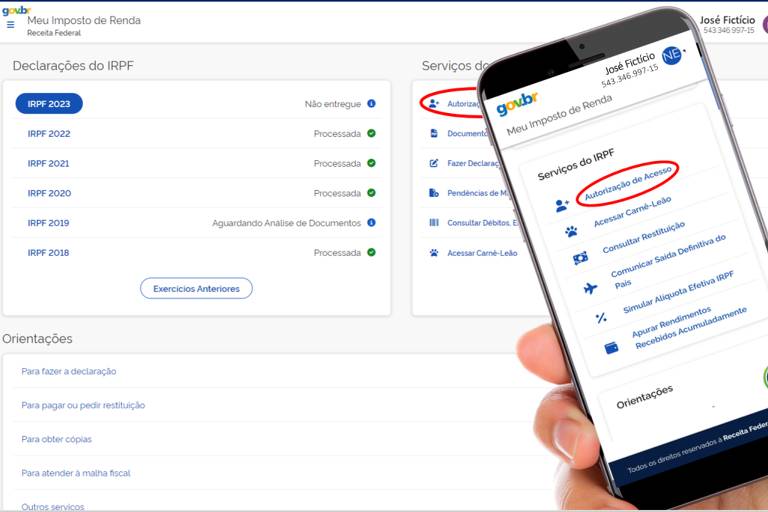This screenshot has width=768, height=512.
Task: Open Acessar Carnê-Leão on the phone
Action: tap(632, 212)
